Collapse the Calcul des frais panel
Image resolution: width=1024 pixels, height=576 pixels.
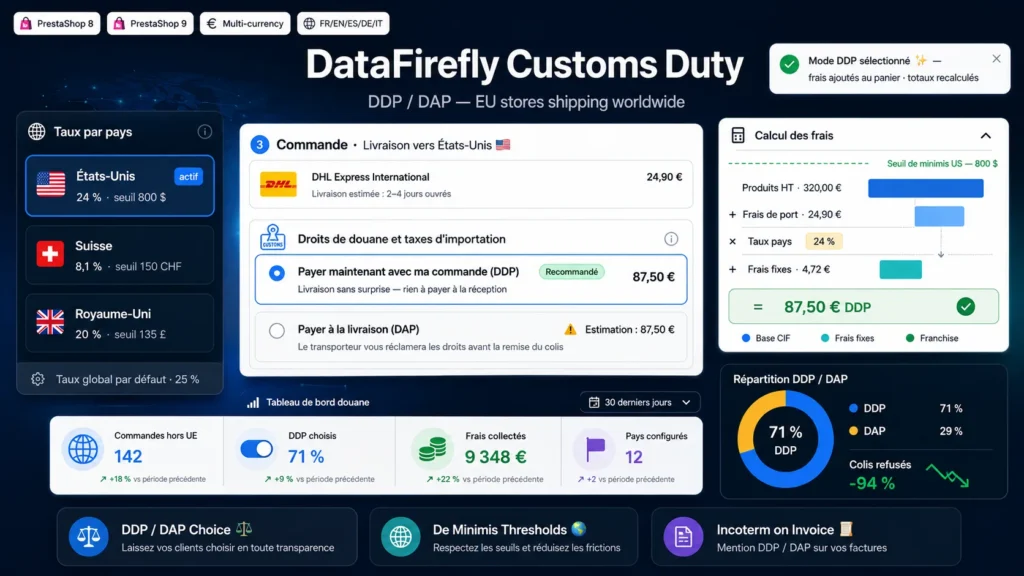(x=985, y=136)
